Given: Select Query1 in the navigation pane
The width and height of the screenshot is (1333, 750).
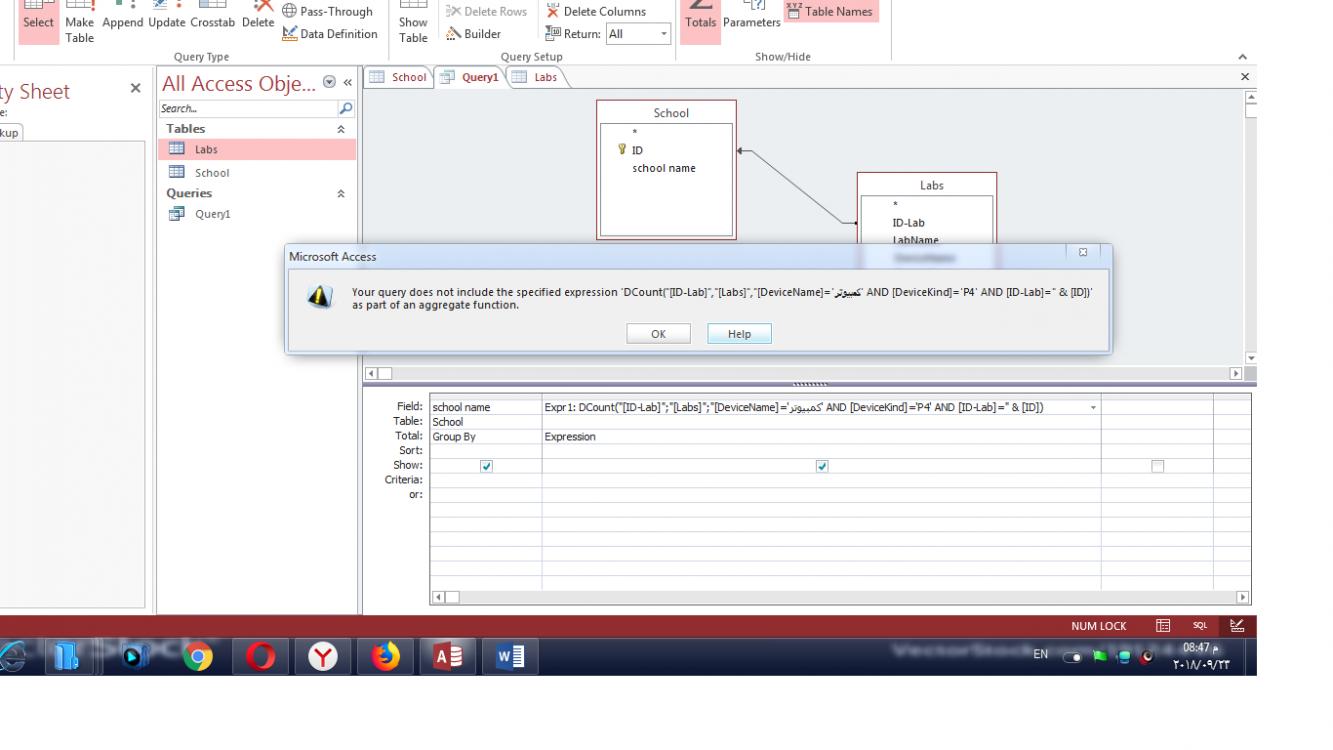Looking at the screenshot, I should click(x=257, y=213).
